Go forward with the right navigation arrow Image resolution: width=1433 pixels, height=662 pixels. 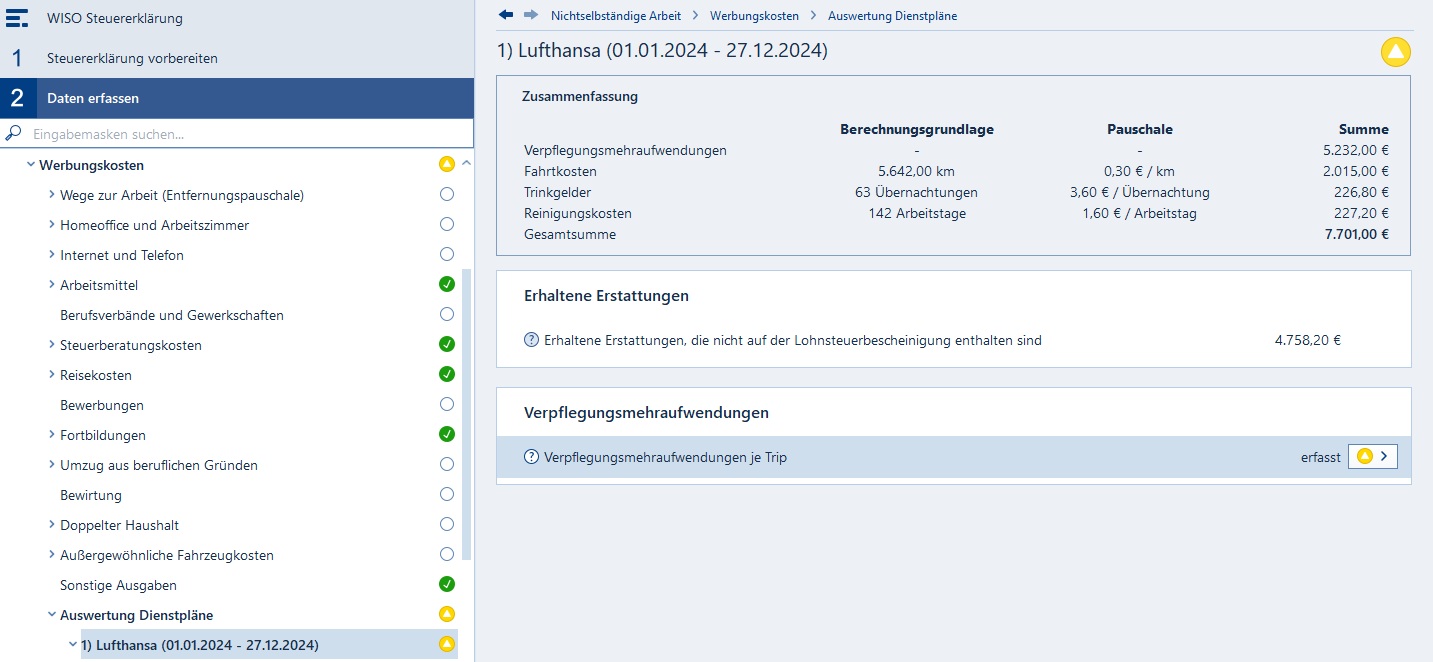tap(530, 15)
